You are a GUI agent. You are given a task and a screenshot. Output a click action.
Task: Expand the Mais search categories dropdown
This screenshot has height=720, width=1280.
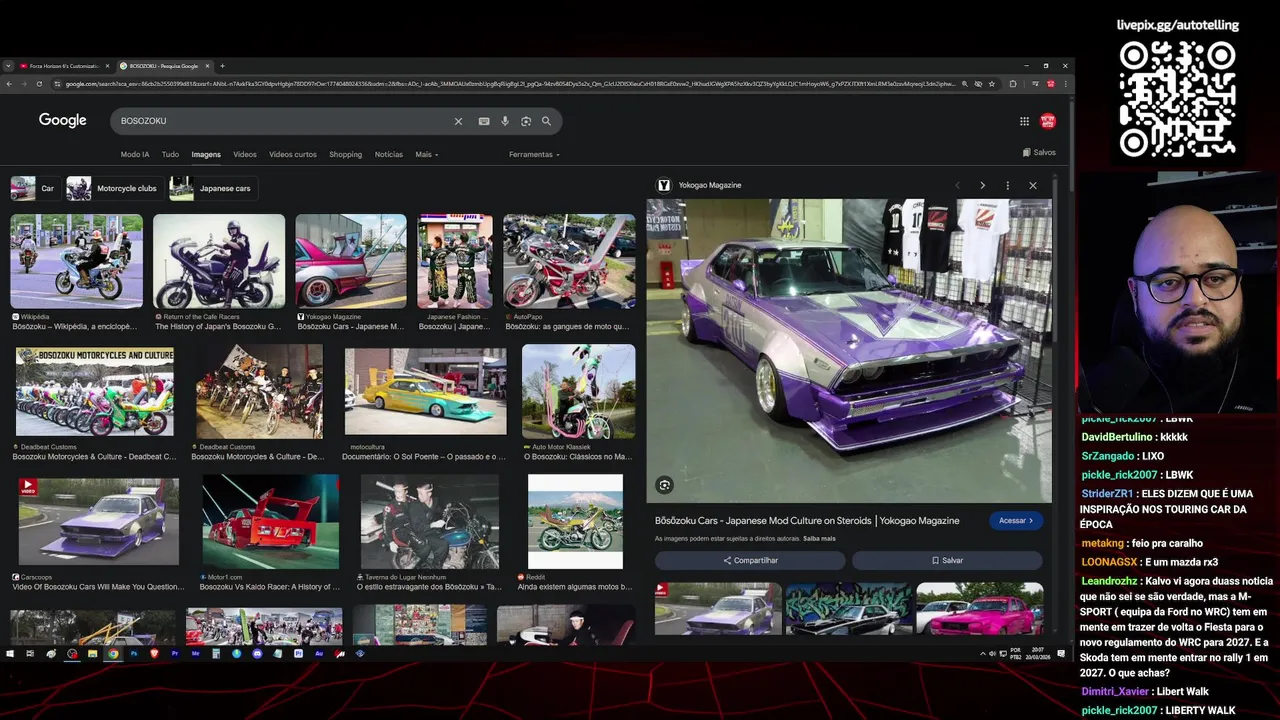pyautogui.click(x=427, y=155)
